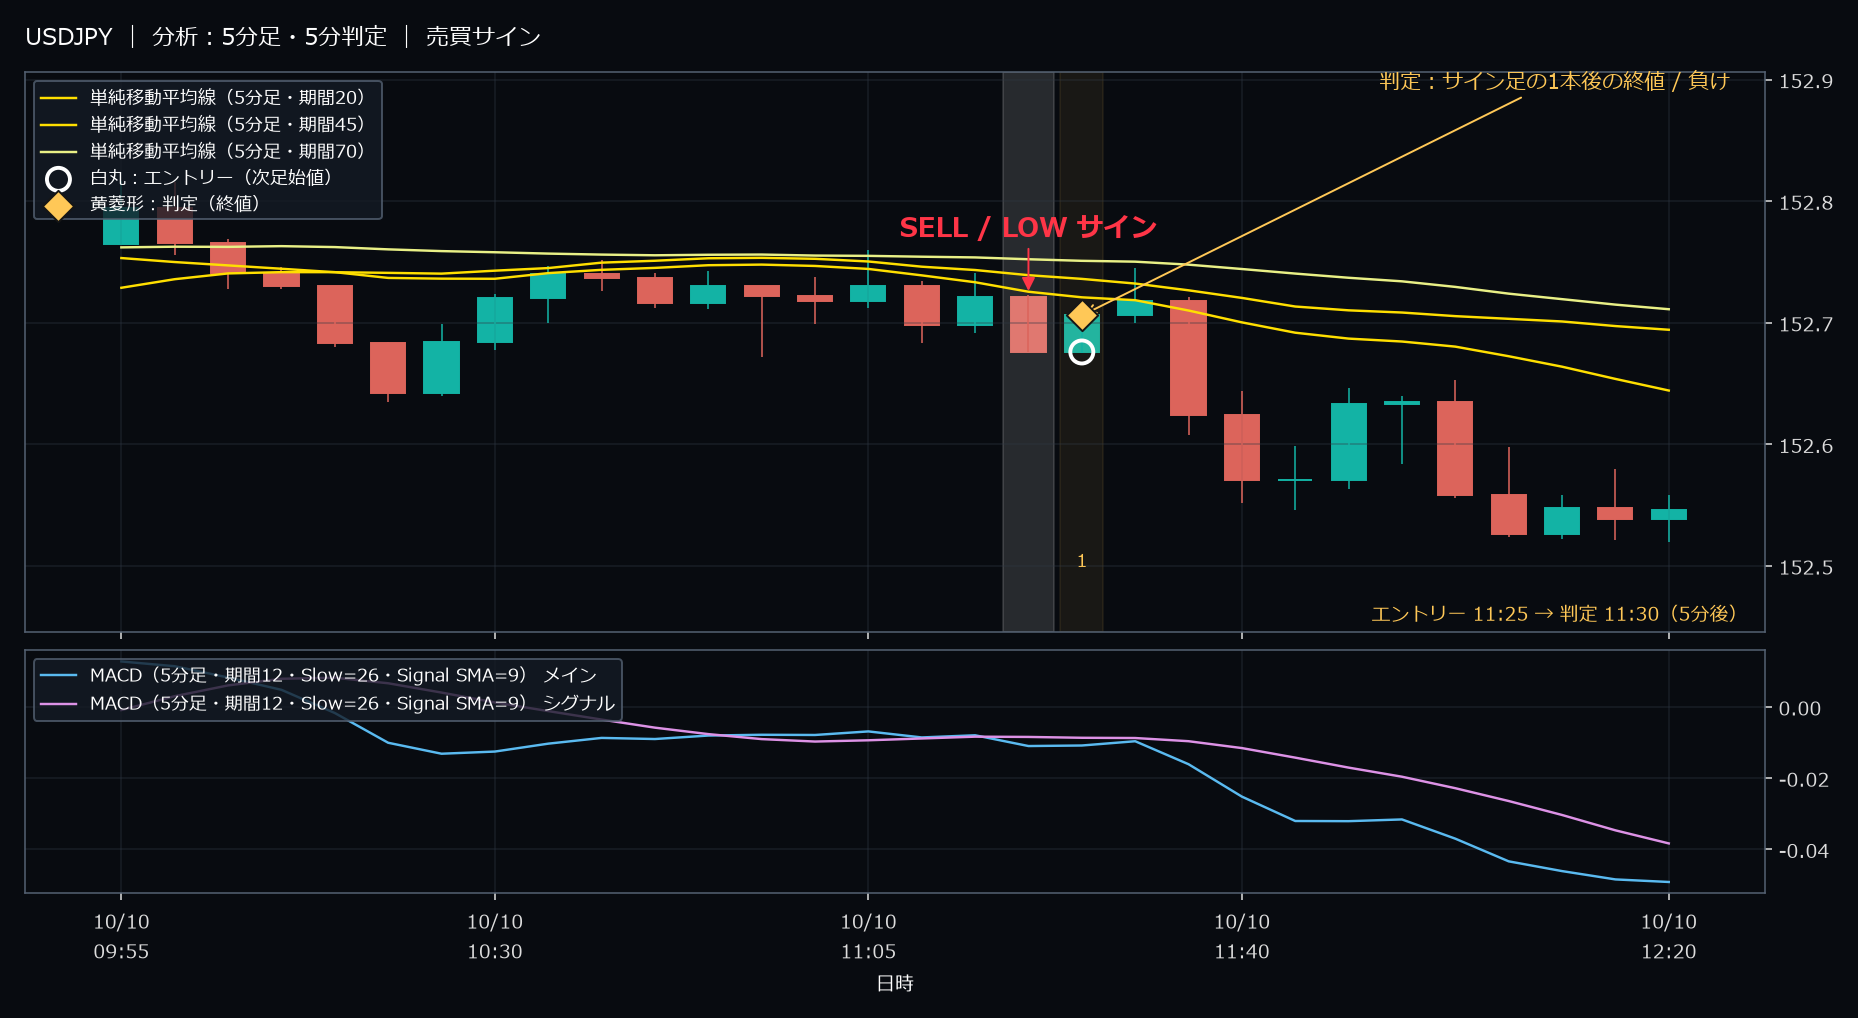The width and height of the screenshot is (1858, 1018).
Task: Click the USDJPY title text
Action: pyautogui.click(x=69, y=37)
